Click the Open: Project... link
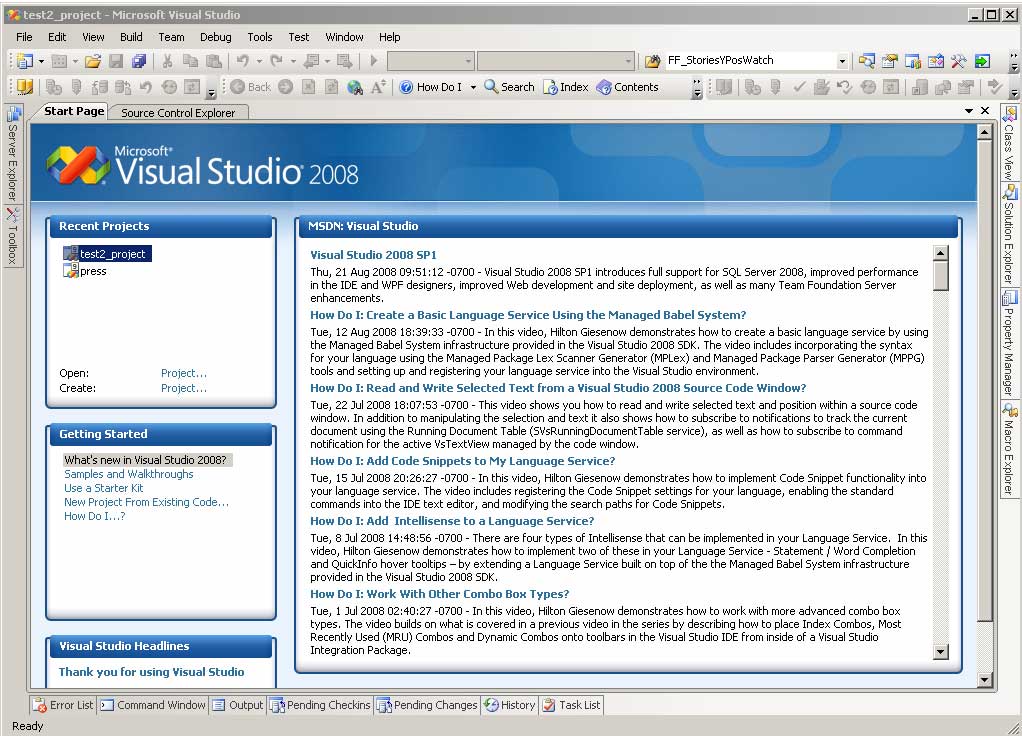Screen dimensions: 1022x736 click(184, 373)
